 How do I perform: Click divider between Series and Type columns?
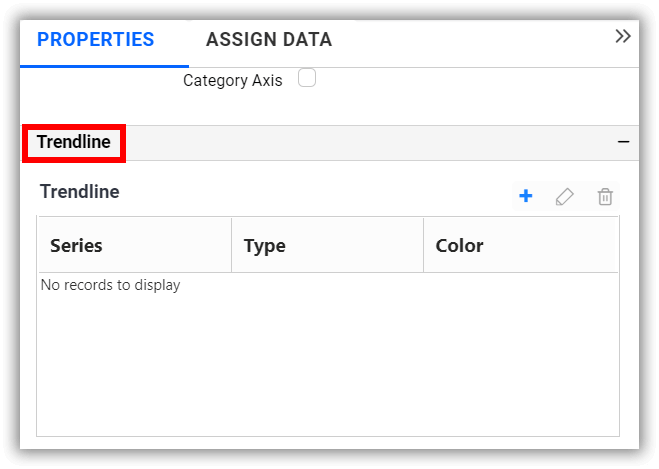[231, 246]
